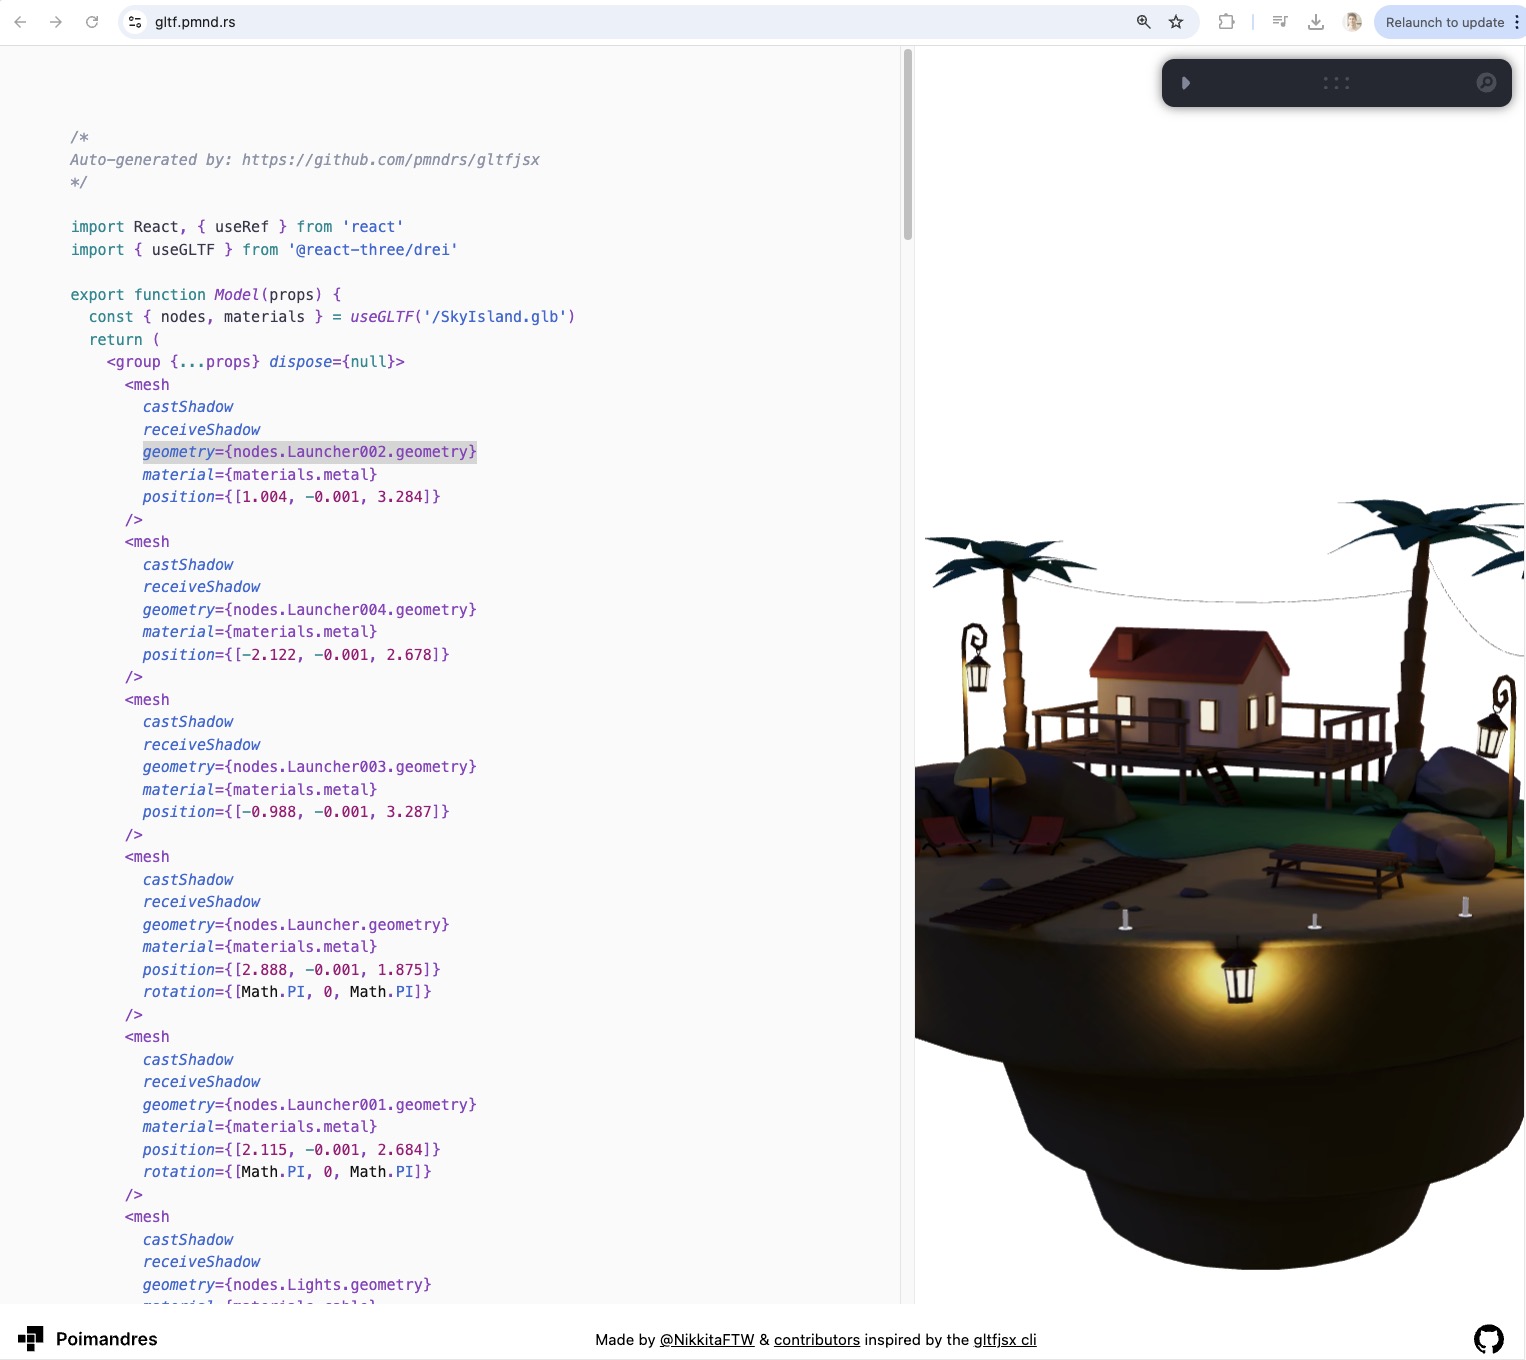Click the nodes.Launcher.geometry line

coord(296,925)
